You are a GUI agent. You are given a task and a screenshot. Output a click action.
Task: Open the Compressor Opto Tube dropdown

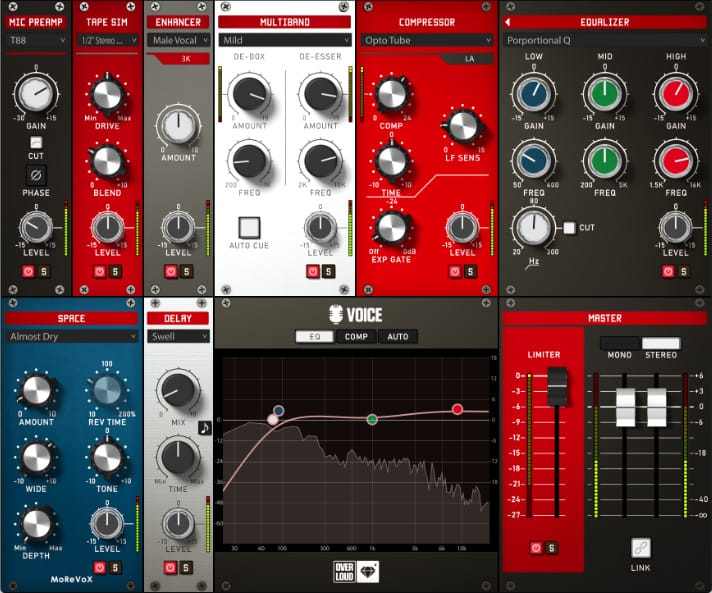click(427, 40)
